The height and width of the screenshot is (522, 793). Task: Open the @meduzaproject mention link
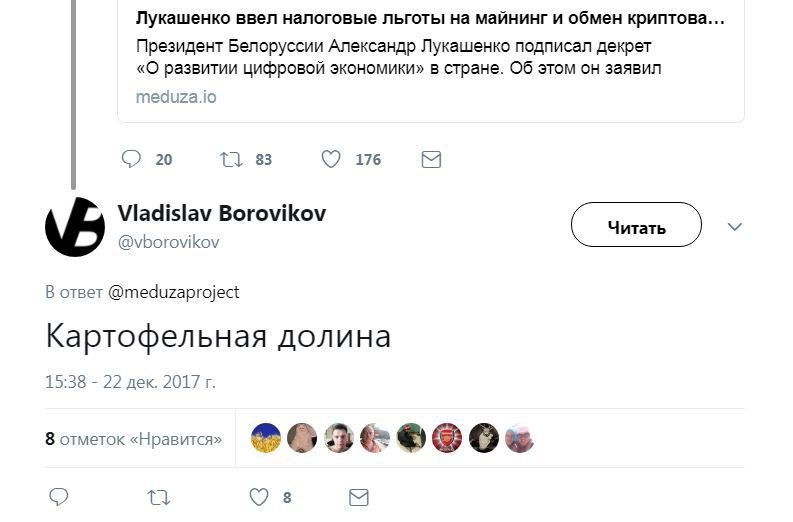point(173,292)
